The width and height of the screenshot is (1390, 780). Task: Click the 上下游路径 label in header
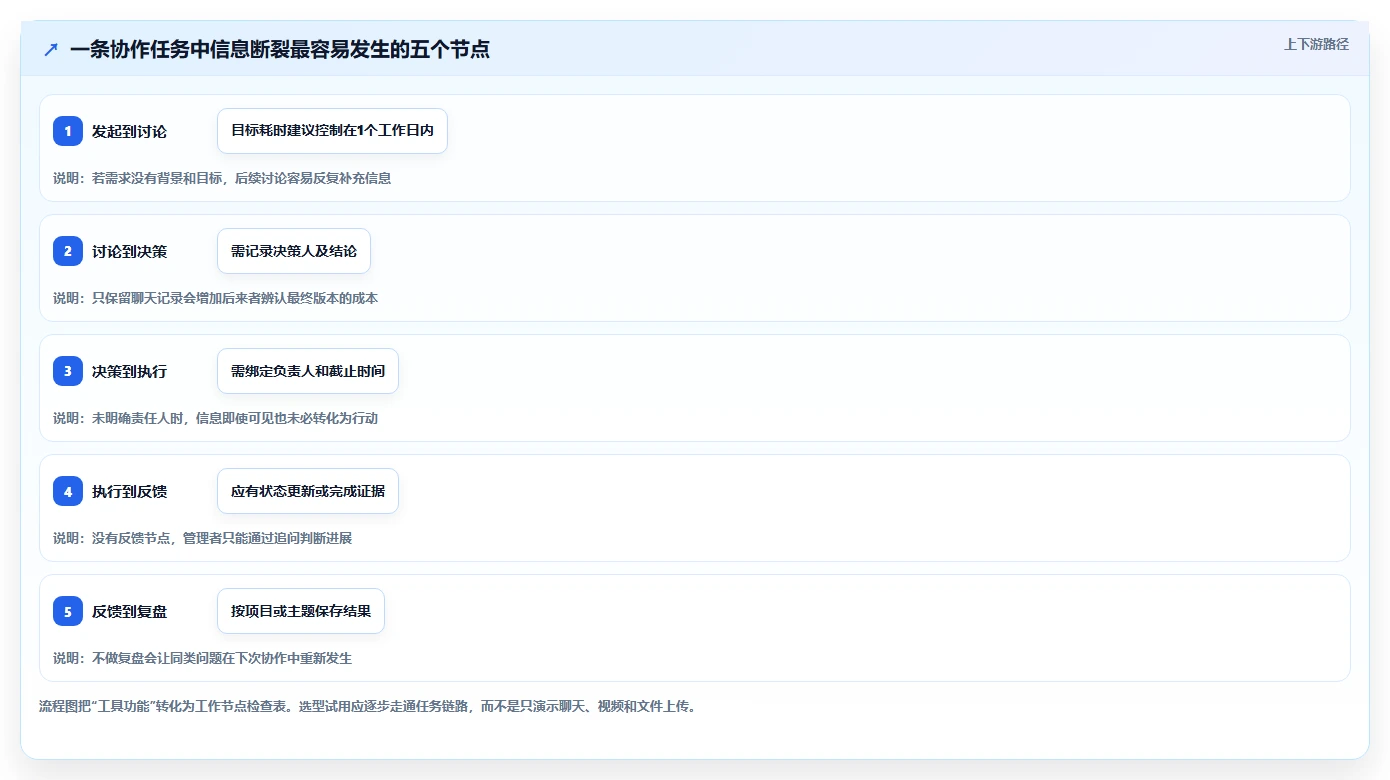coord(1316,44)
